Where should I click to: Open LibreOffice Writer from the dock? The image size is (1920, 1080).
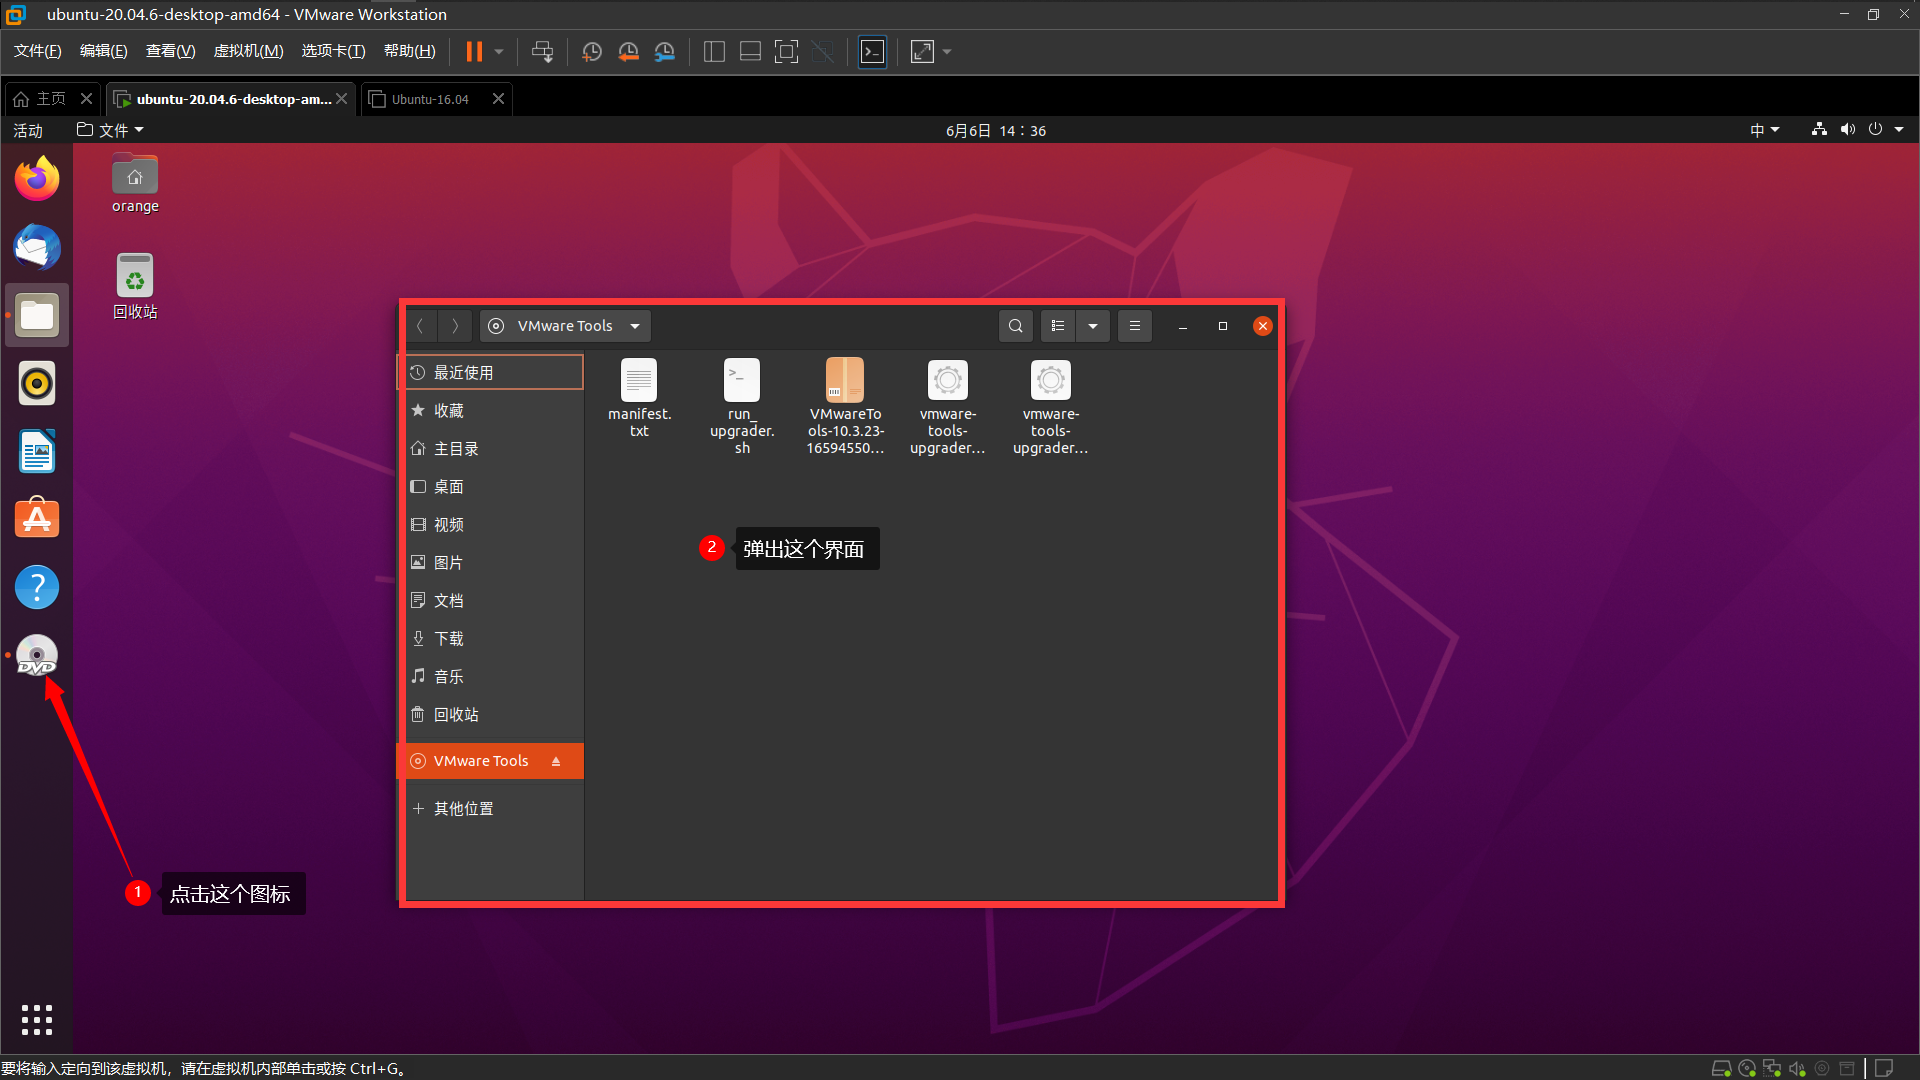(37, 451)
